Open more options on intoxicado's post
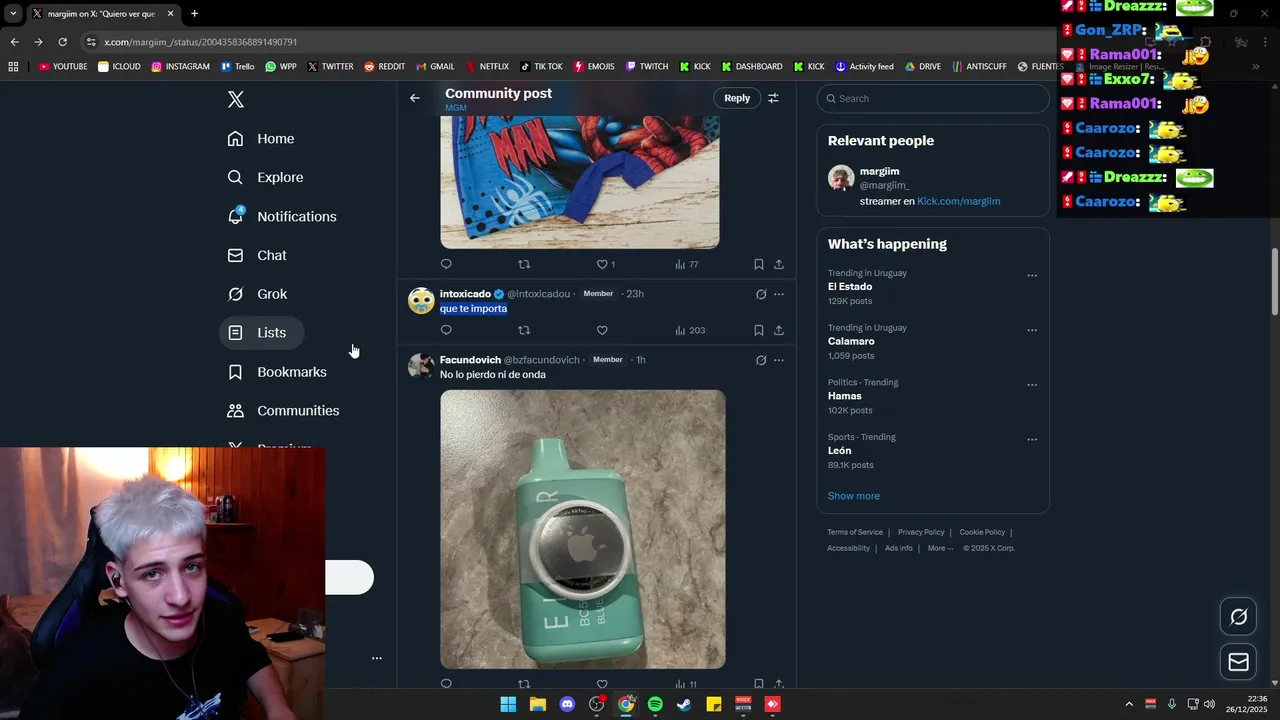Image resolution: width=1280 pixels, height=720 pixels. 779,294
